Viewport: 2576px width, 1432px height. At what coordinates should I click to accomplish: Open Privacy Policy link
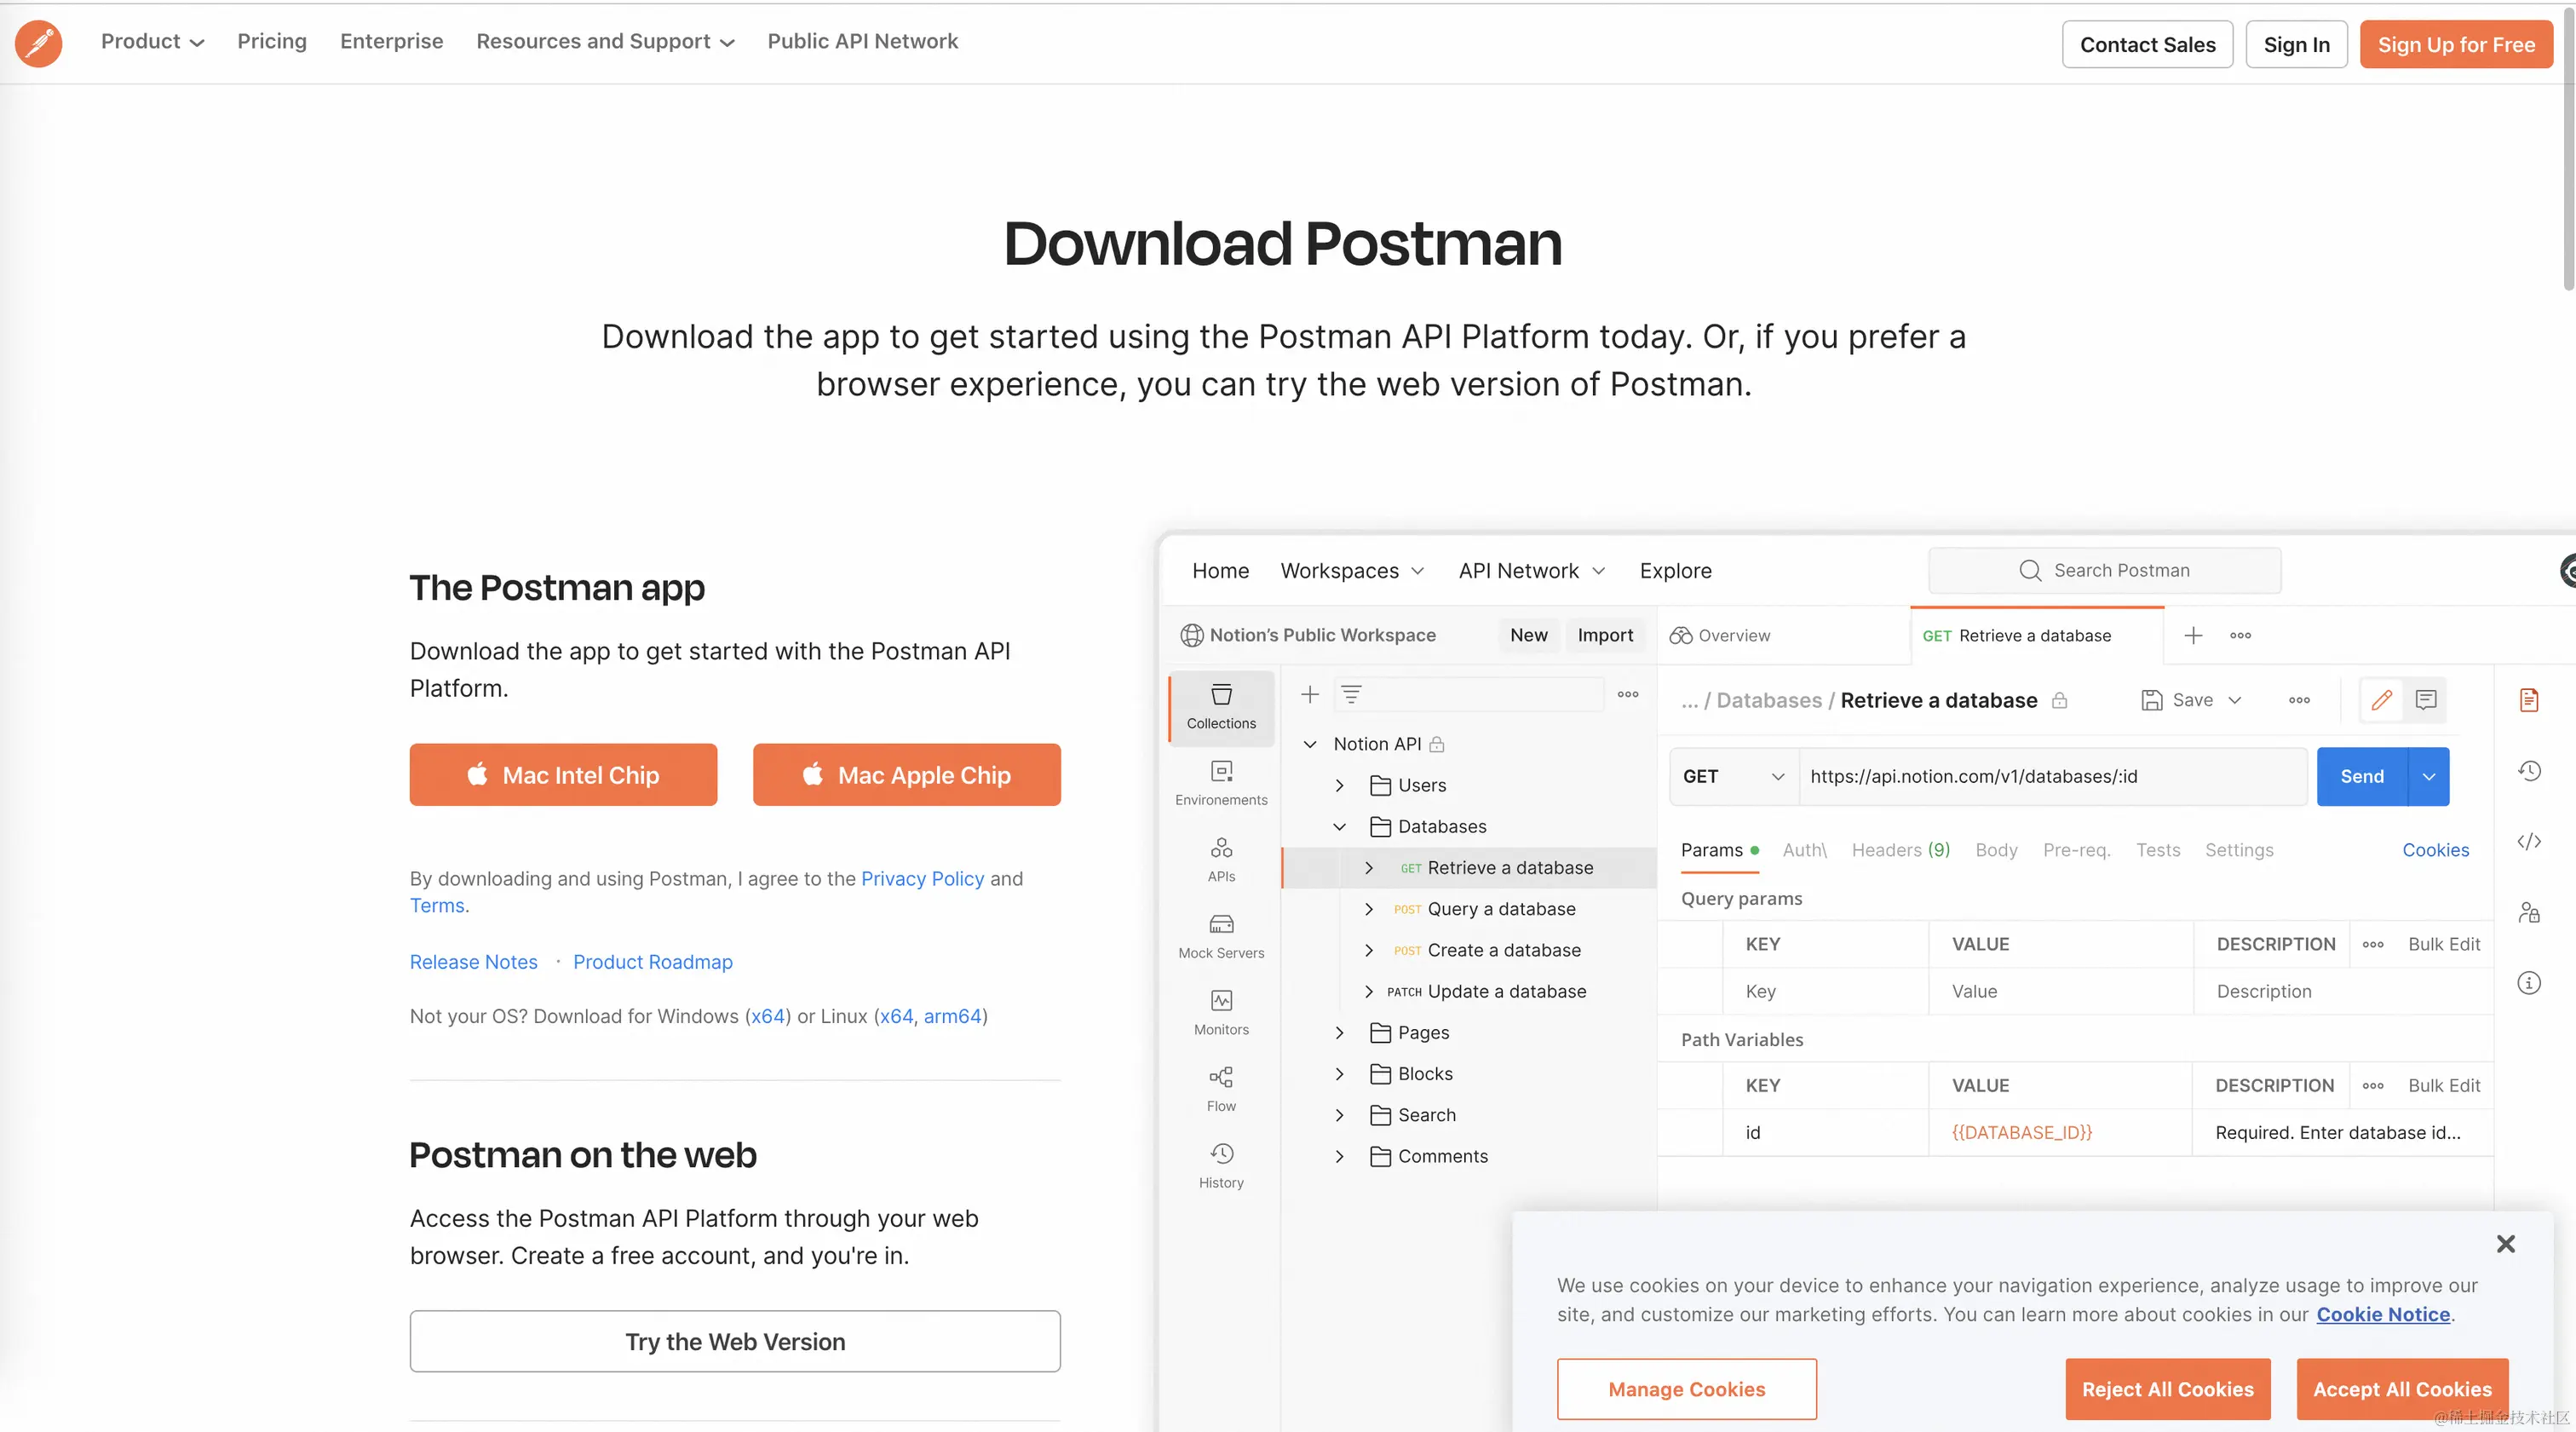(922, 878)
